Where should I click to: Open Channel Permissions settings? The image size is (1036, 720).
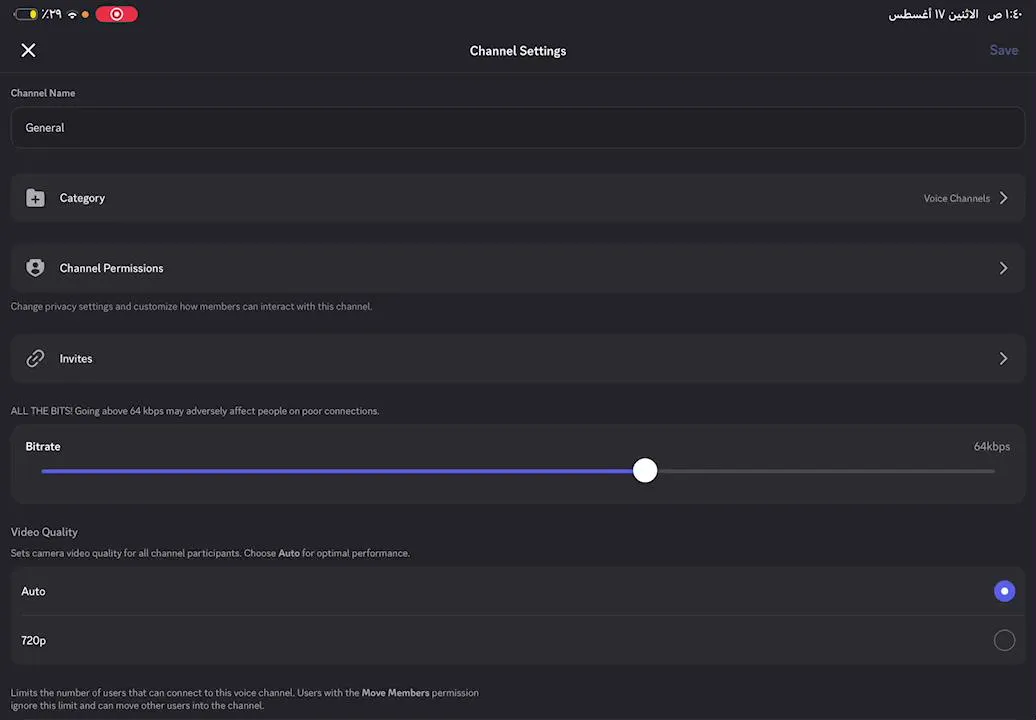point(517,268)
